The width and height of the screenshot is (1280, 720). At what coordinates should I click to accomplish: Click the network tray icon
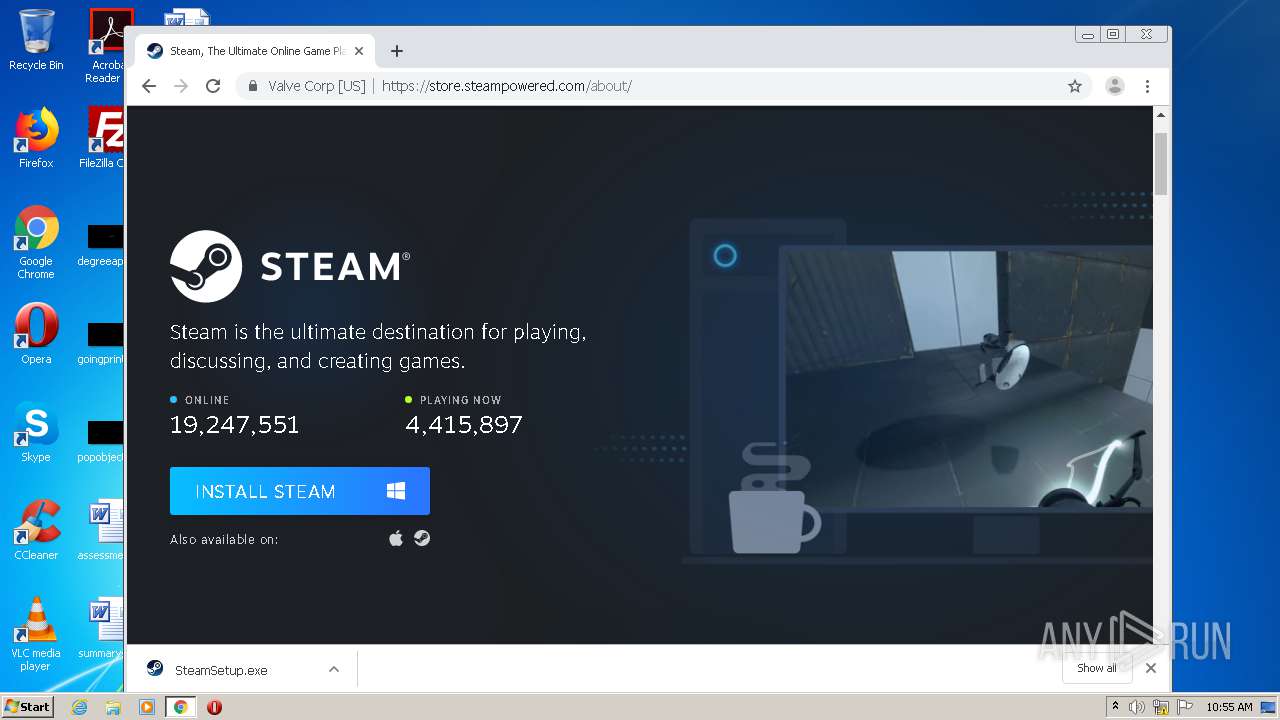coord(1161,707)
